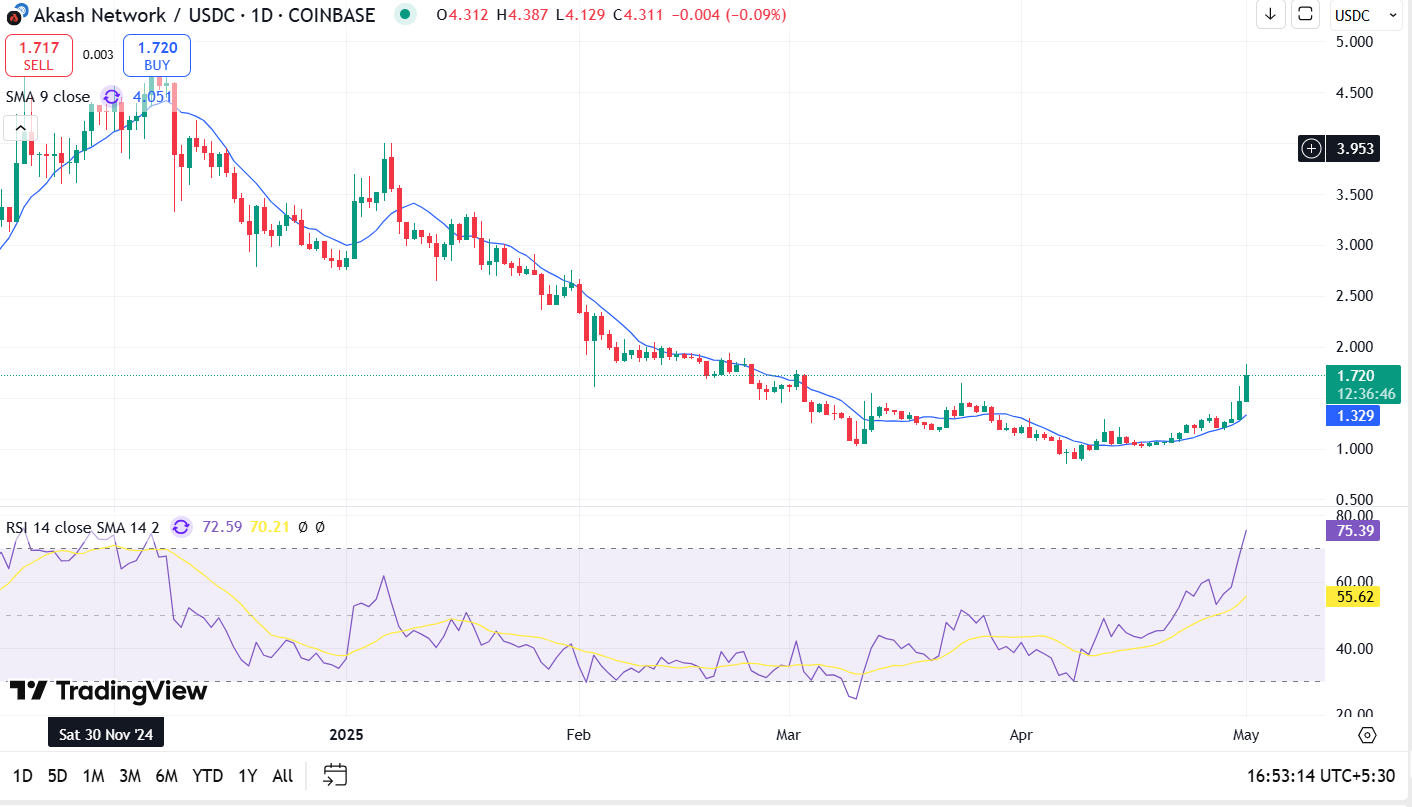Click the TradingView logo
The height and width of the screenshot is (807, 1412).
(108, 691)
